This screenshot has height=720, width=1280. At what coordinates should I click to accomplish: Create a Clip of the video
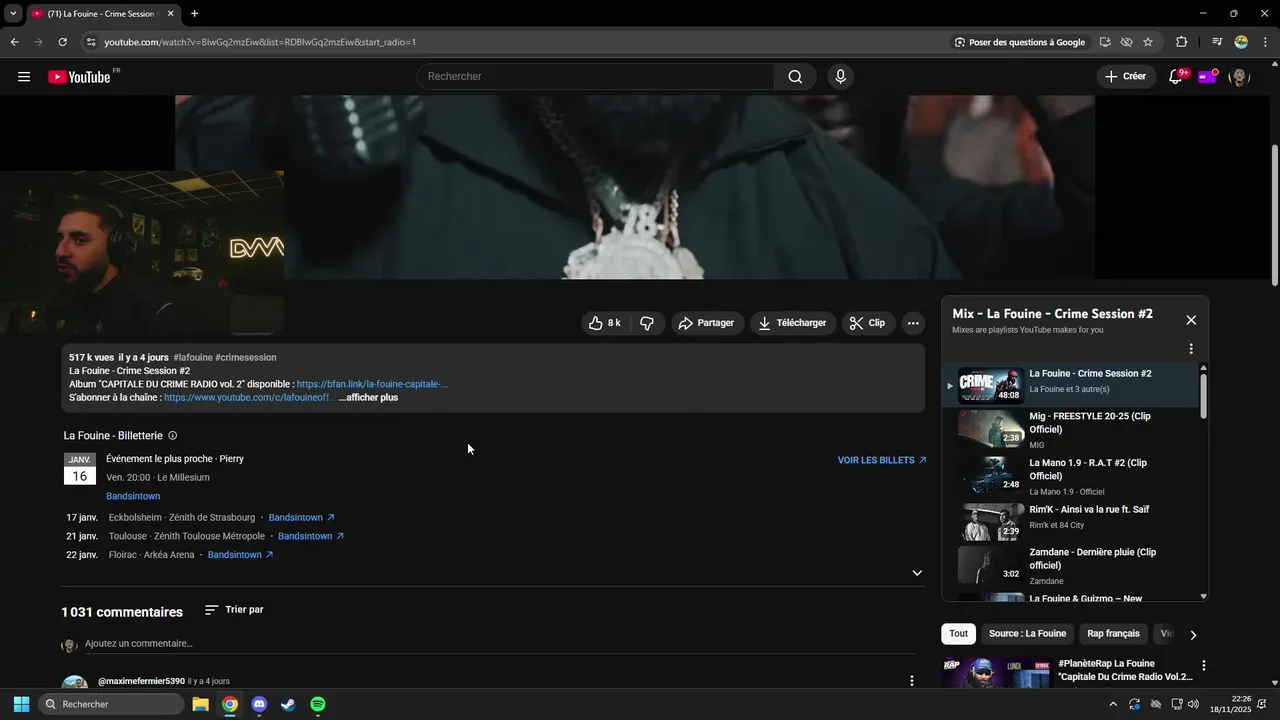867,323
